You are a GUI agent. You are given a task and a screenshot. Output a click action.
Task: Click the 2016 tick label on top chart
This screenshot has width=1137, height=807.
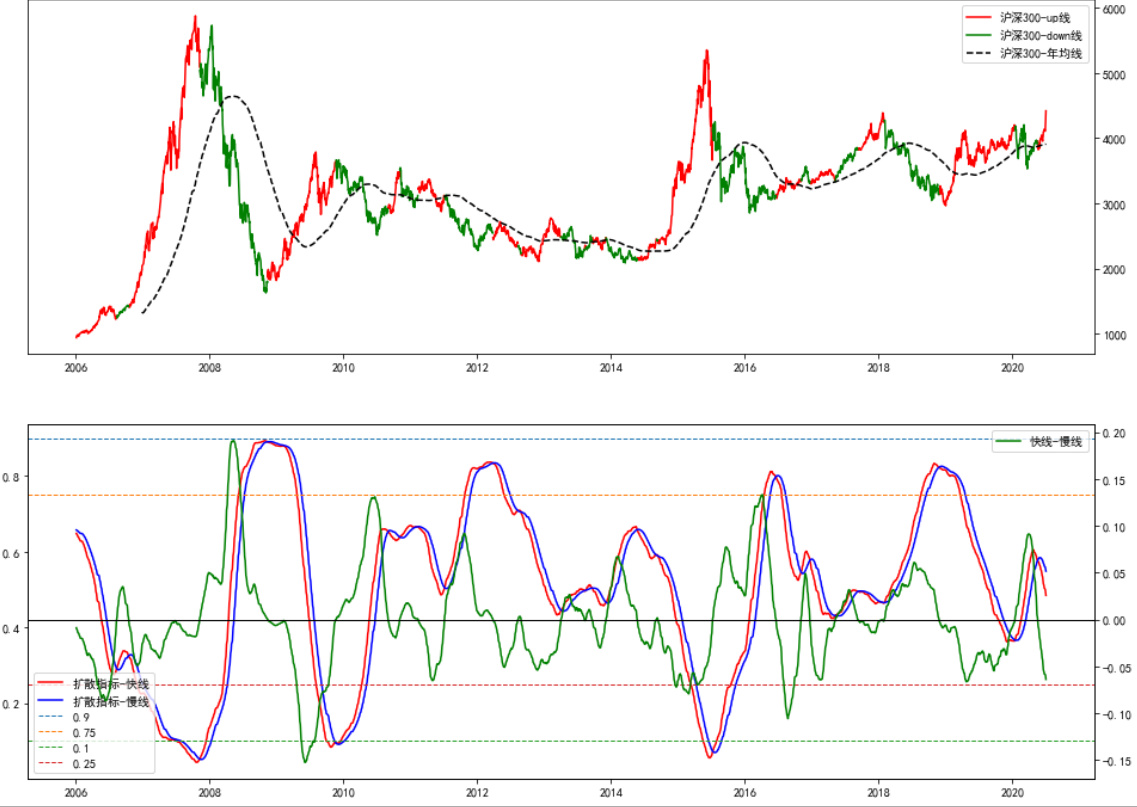[744, 366]
